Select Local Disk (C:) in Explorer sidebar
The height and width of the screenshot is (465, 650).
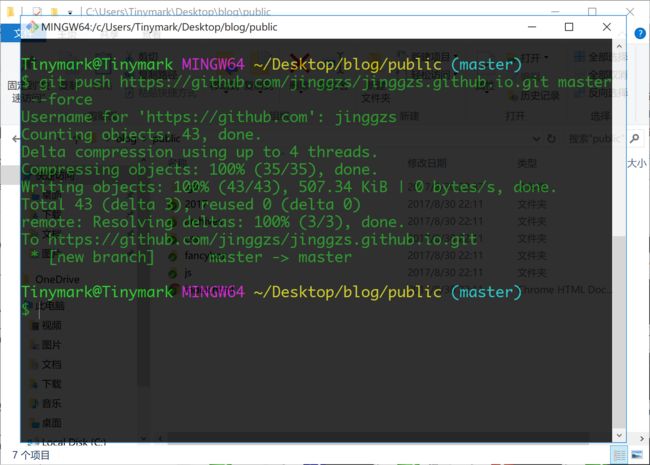click(68, 442)
